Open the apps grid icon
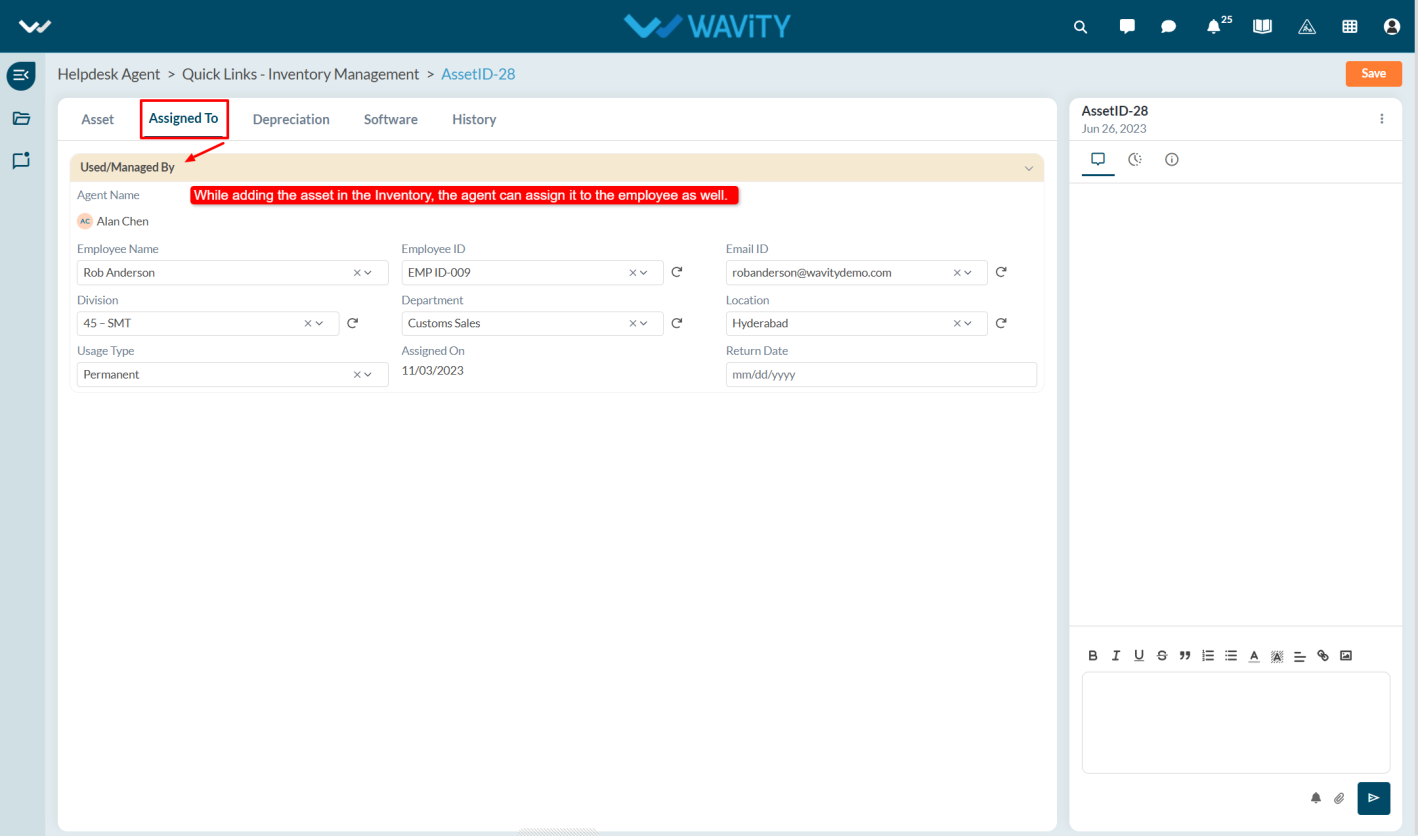This screenshot has width=1418, height=836. [x=1350, y=27]
